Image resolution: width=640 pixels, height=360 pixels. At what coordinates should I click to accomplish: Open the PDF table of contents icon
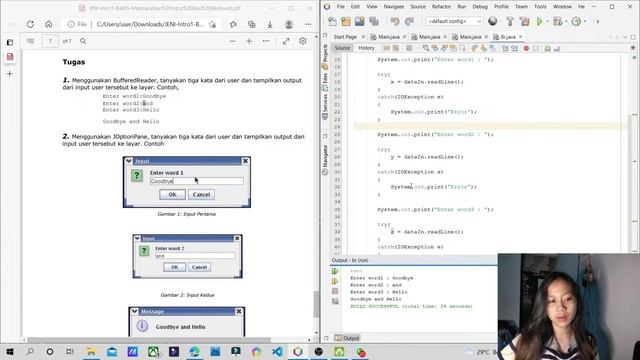point(30,41)
